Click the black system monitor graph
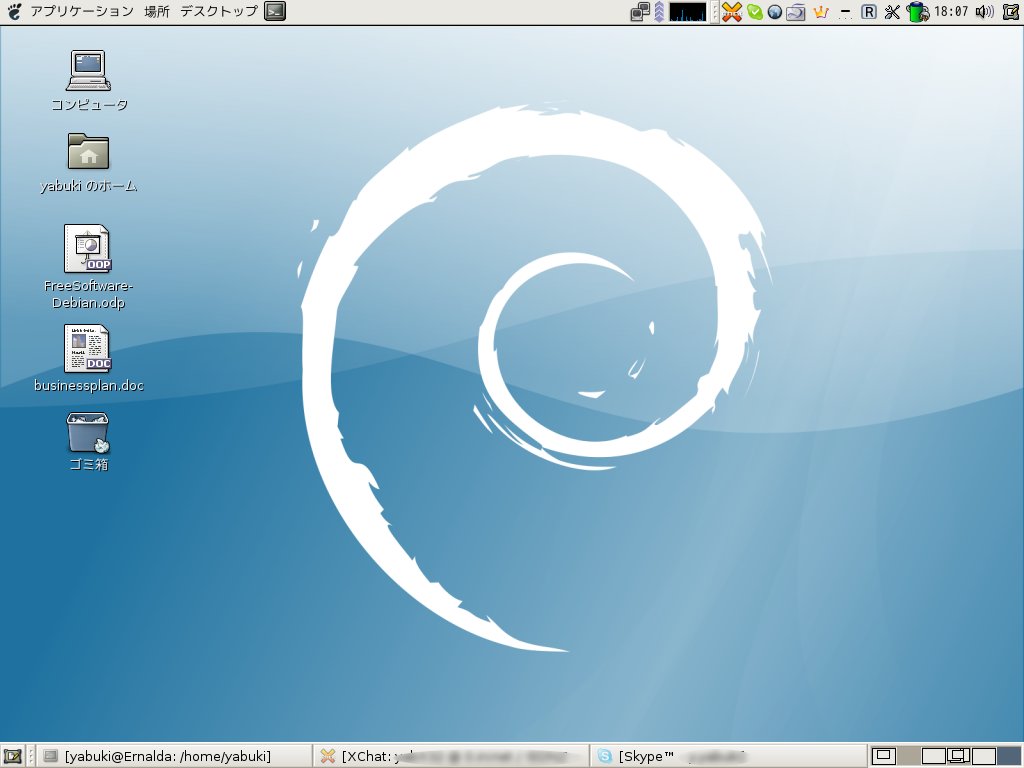The image size is (1024, 768). tap(688, 12)
